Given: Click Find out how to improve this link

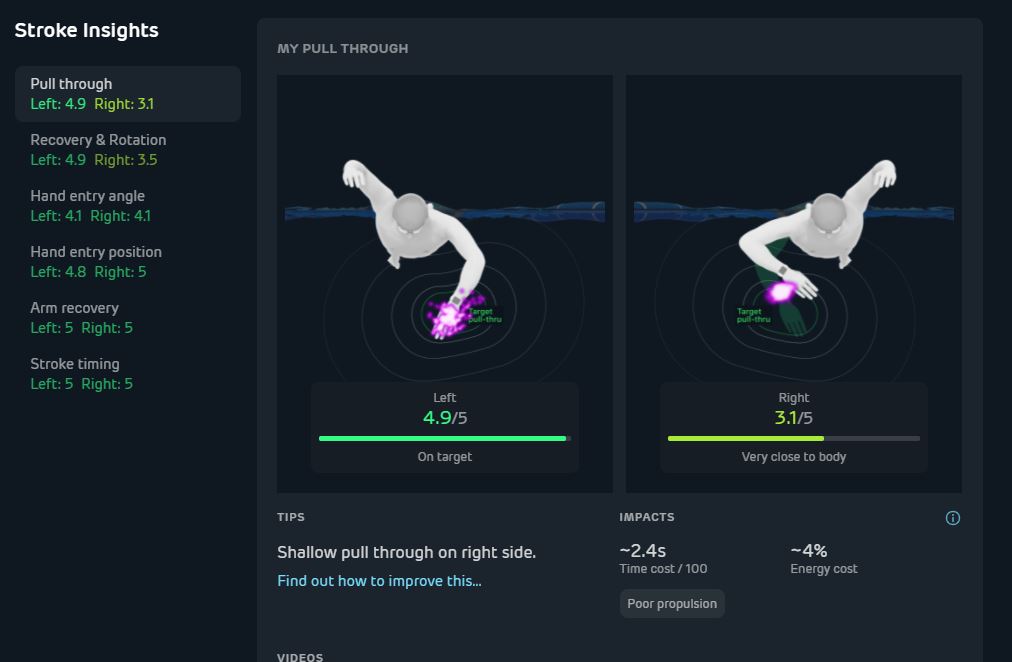Looking at the screenshot, I should point(380,581).
